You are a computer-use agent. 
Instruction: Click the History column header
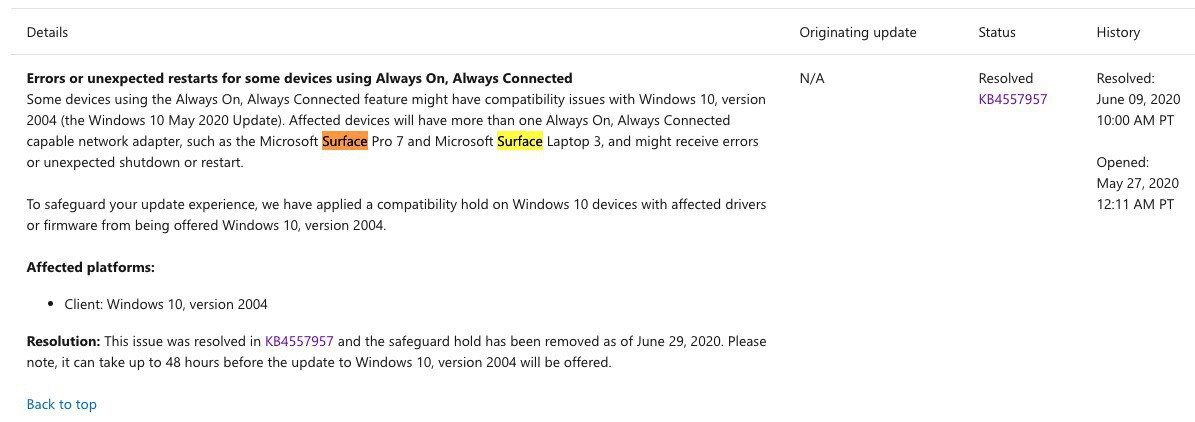pos(1117,32)
